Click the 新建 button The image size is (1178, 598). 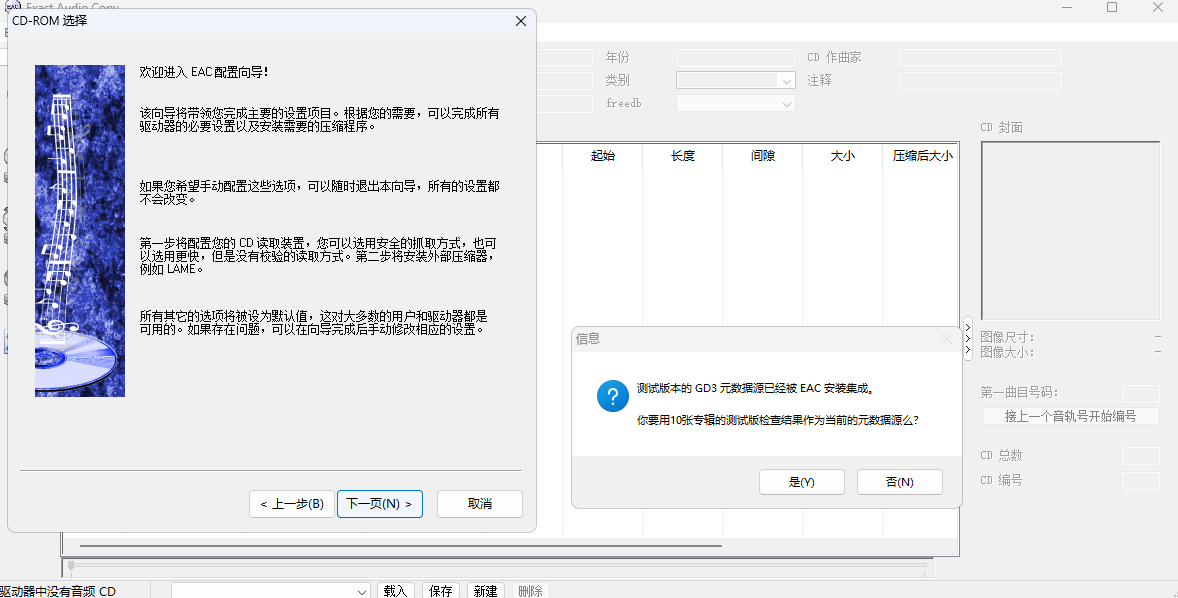coord(485,590)
